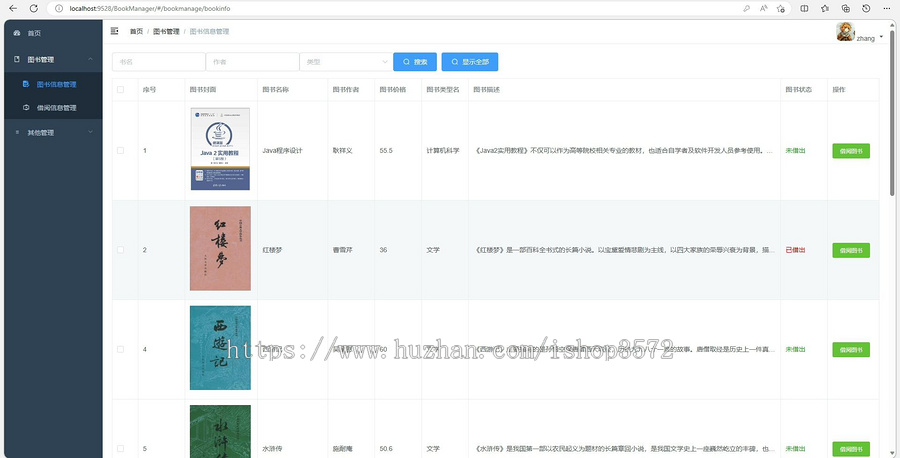This screenshot has height=458, width=900.
Task: Click 未借出 status for Java程序设计
Action: tap(796, 150)
